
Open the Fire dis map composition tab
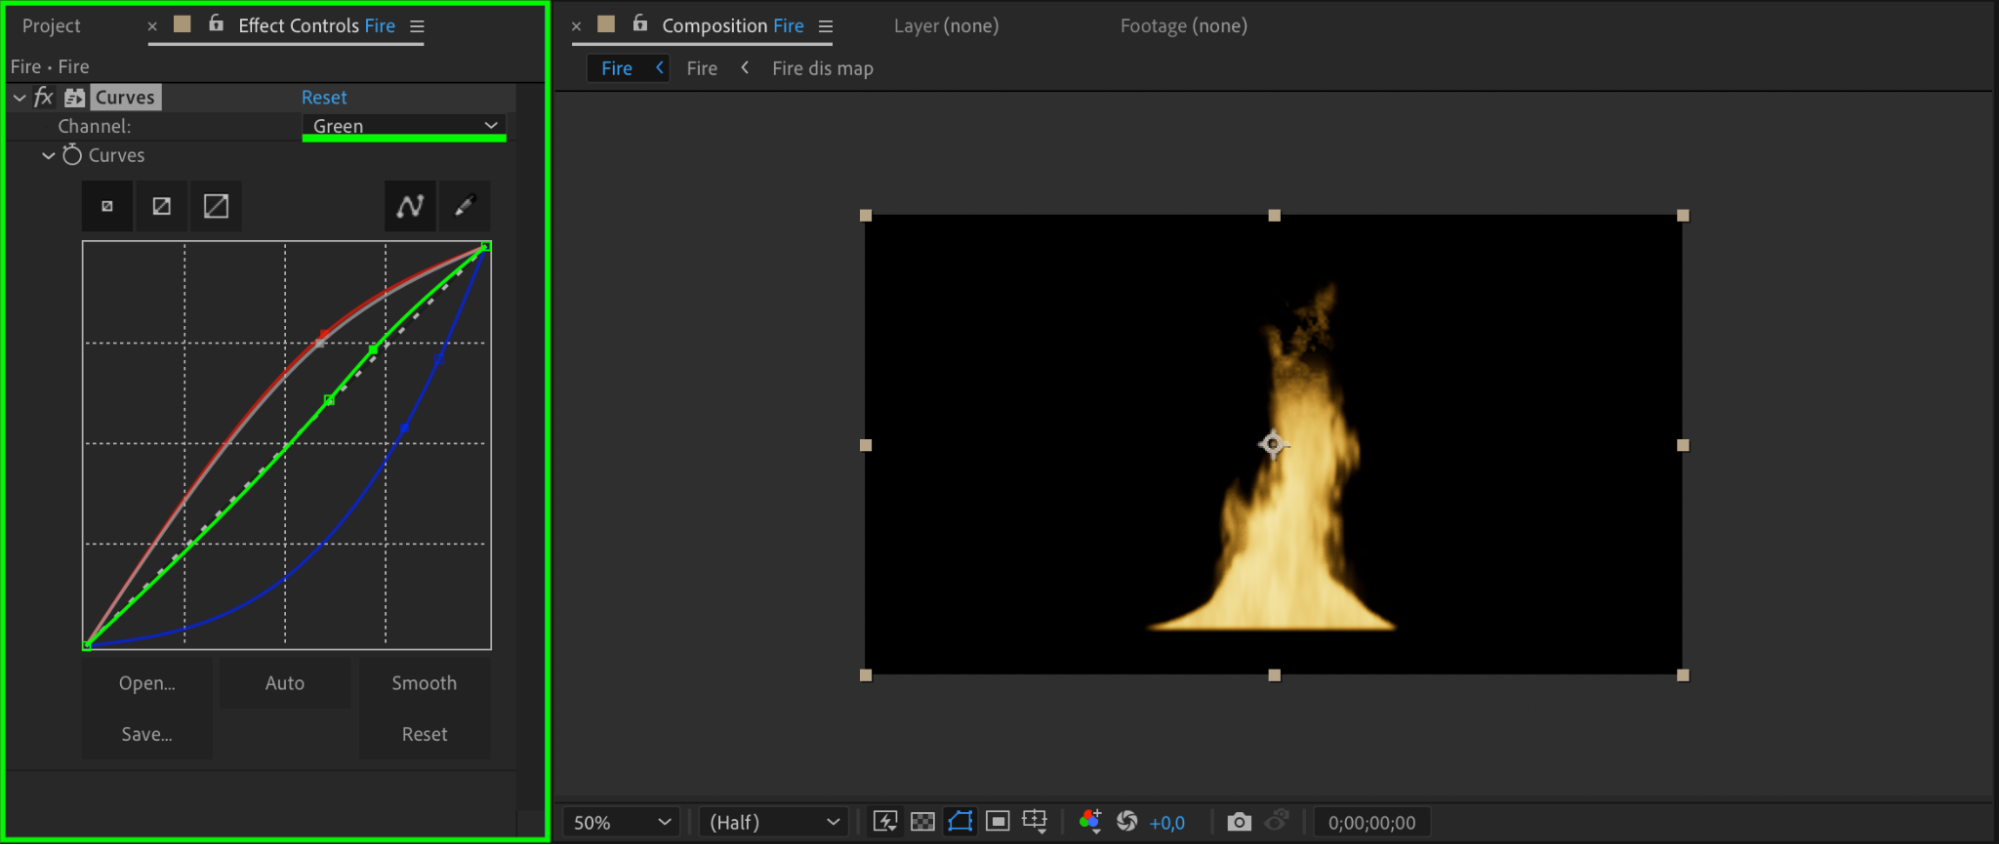[822, 68]
